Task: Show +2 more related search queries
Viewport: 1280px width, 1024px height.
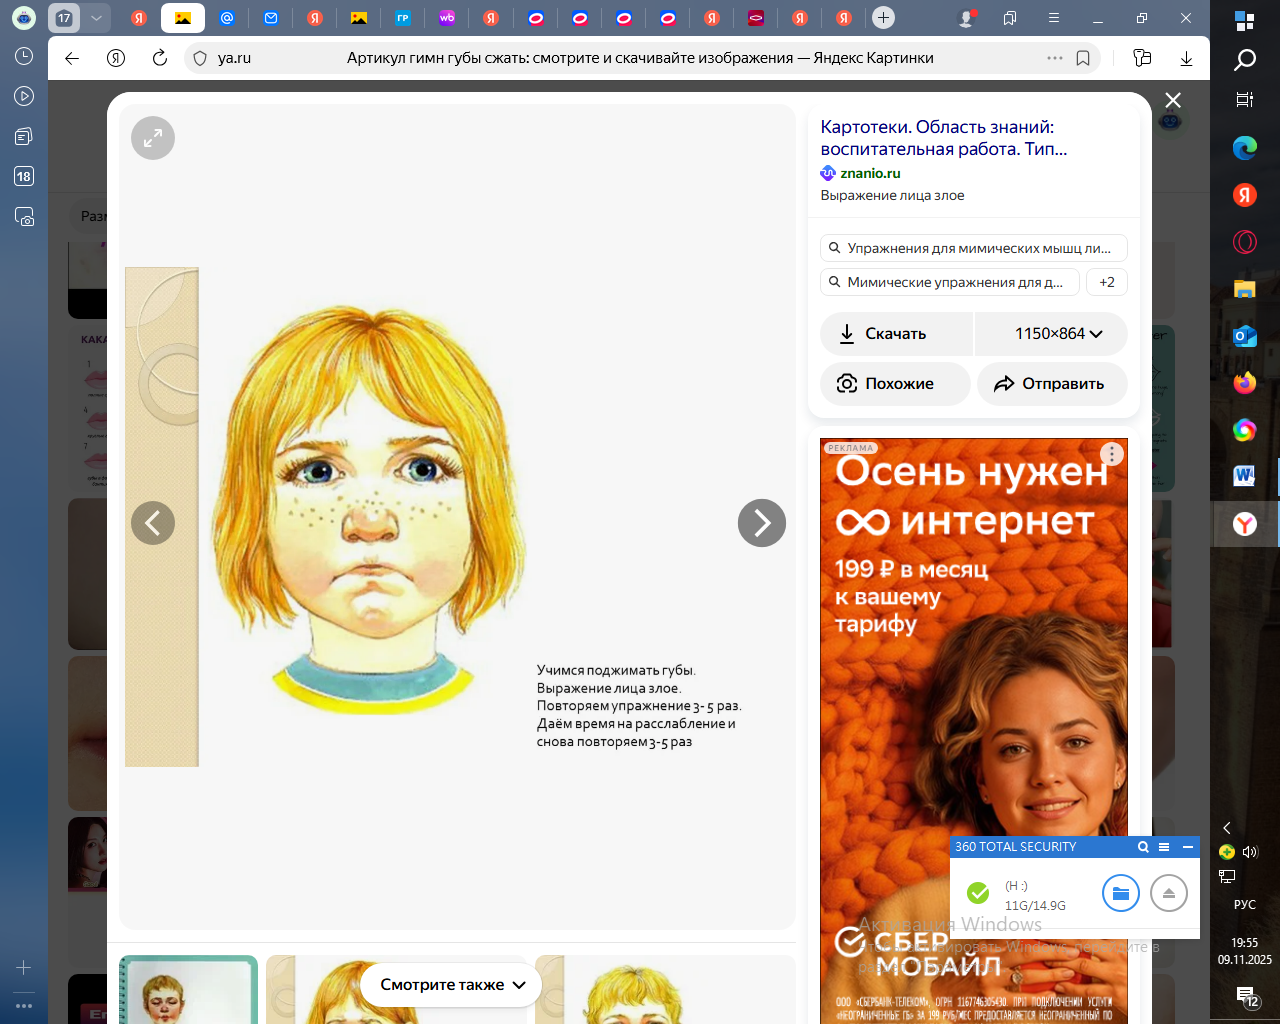Action: 1107,282
